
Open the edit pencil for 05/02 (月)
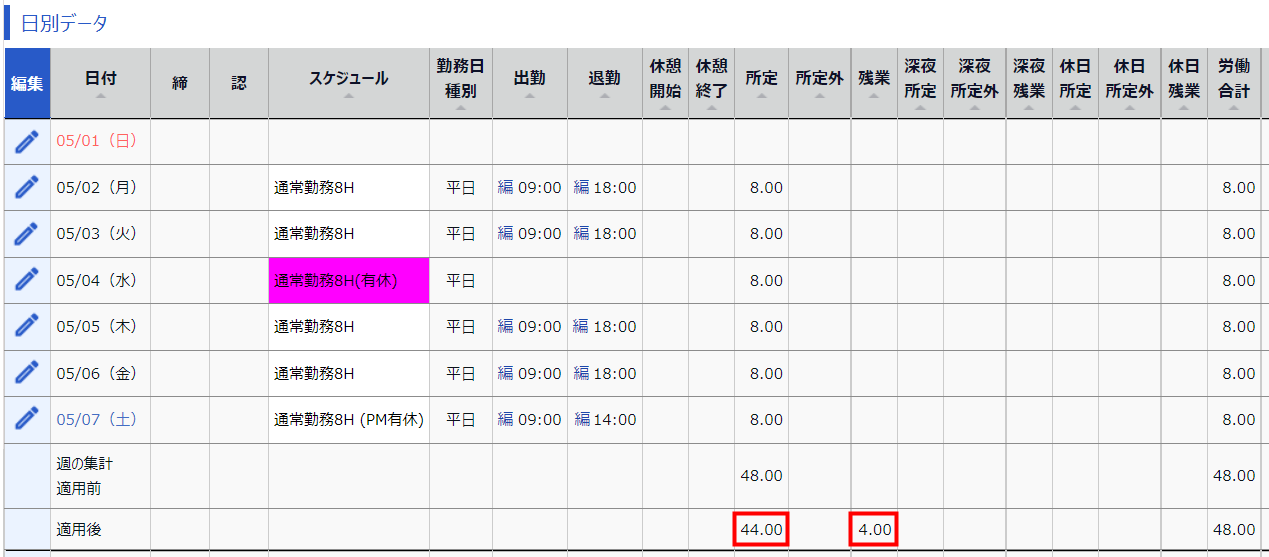click(26, 187)
